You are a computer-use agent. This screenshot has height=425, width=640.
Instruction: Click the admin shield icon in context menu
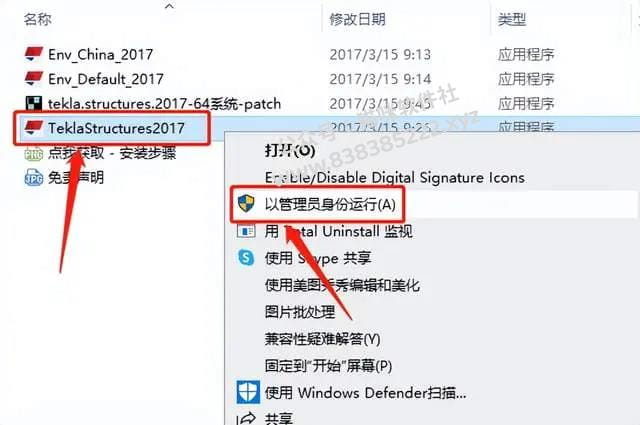[x=246, y=203]
